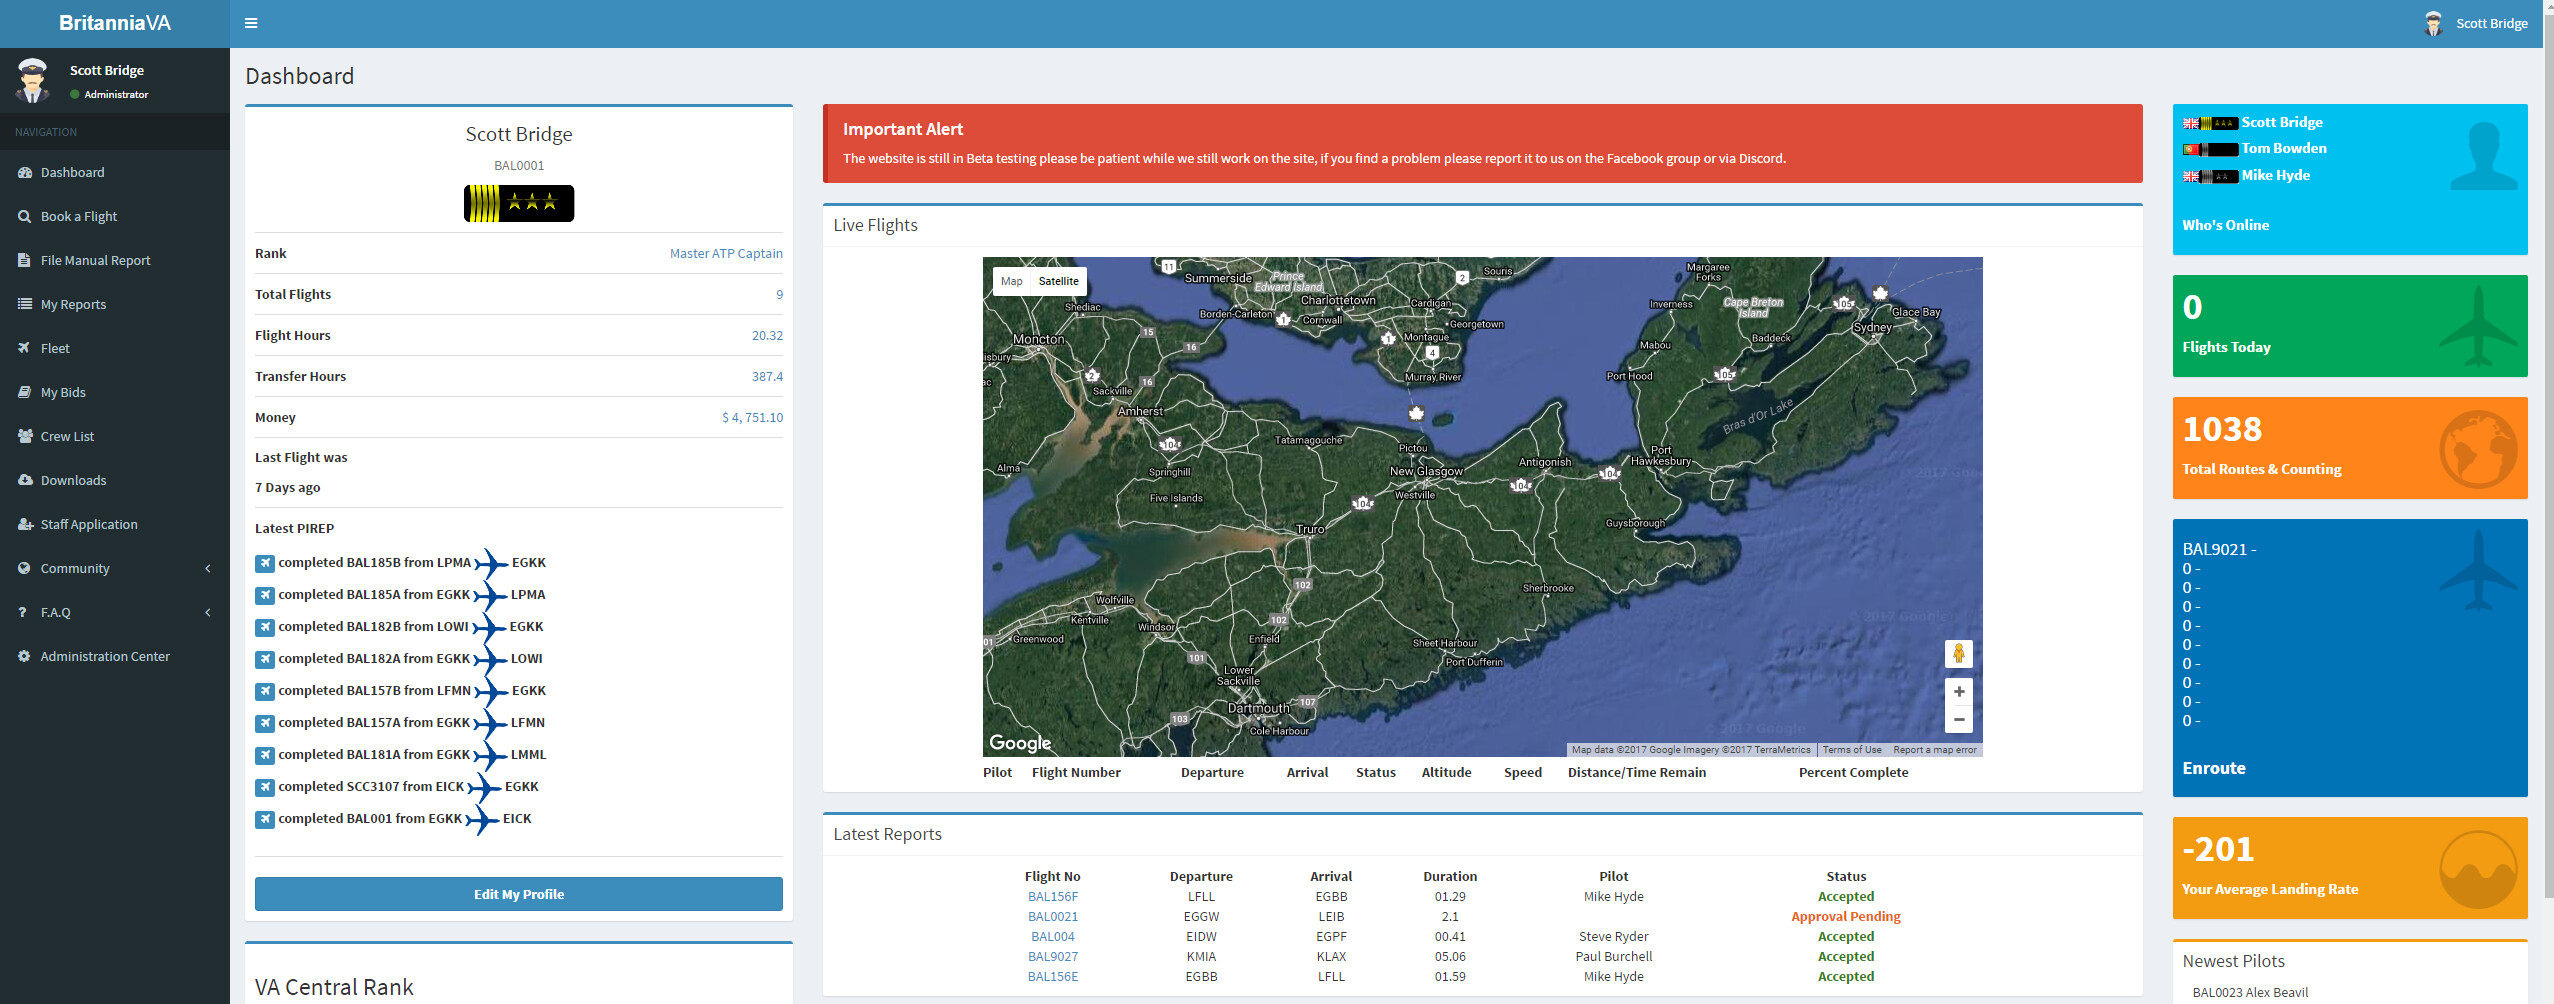Click the Edit My Profile button
Screen dimensions: 2554x1004
tap(518, 894)
